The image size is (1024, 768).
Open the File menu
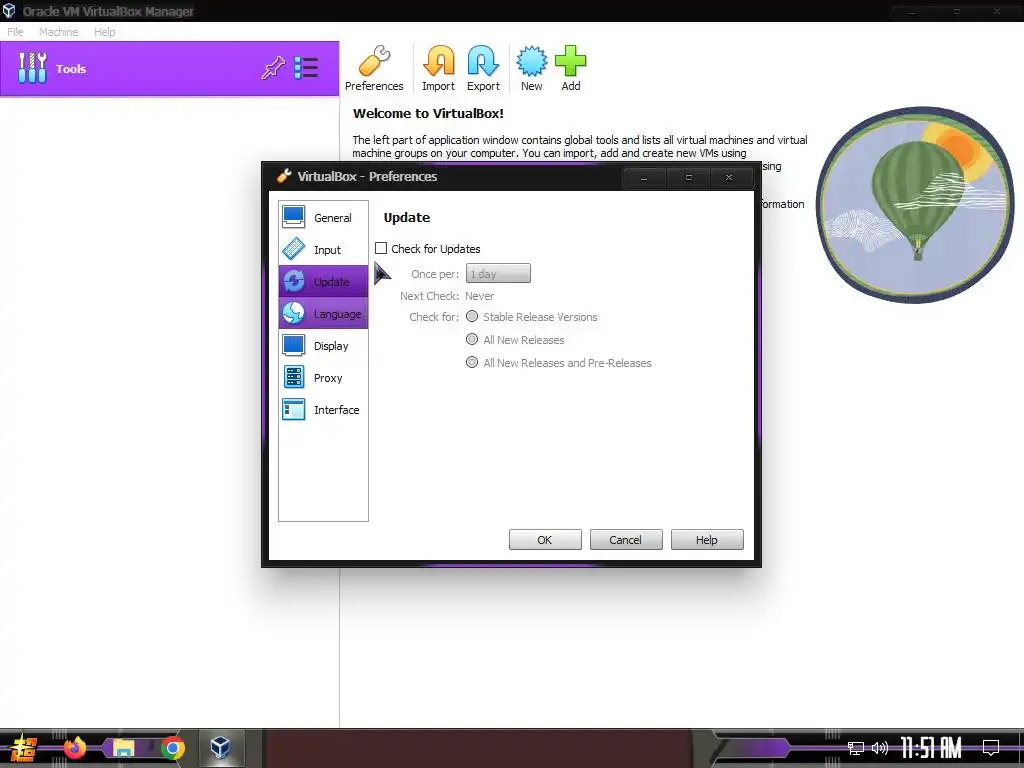click(x=15, y=31)
